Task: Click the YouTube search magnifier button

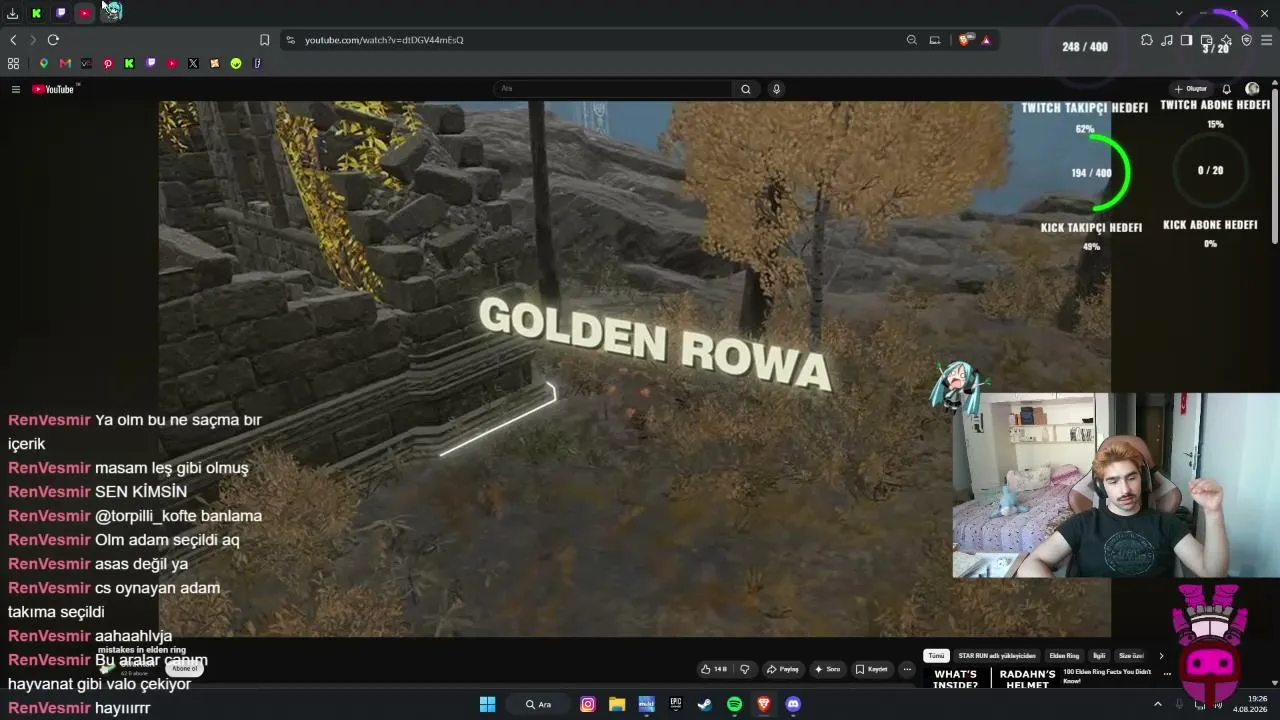Action: (x=746, y=89)
